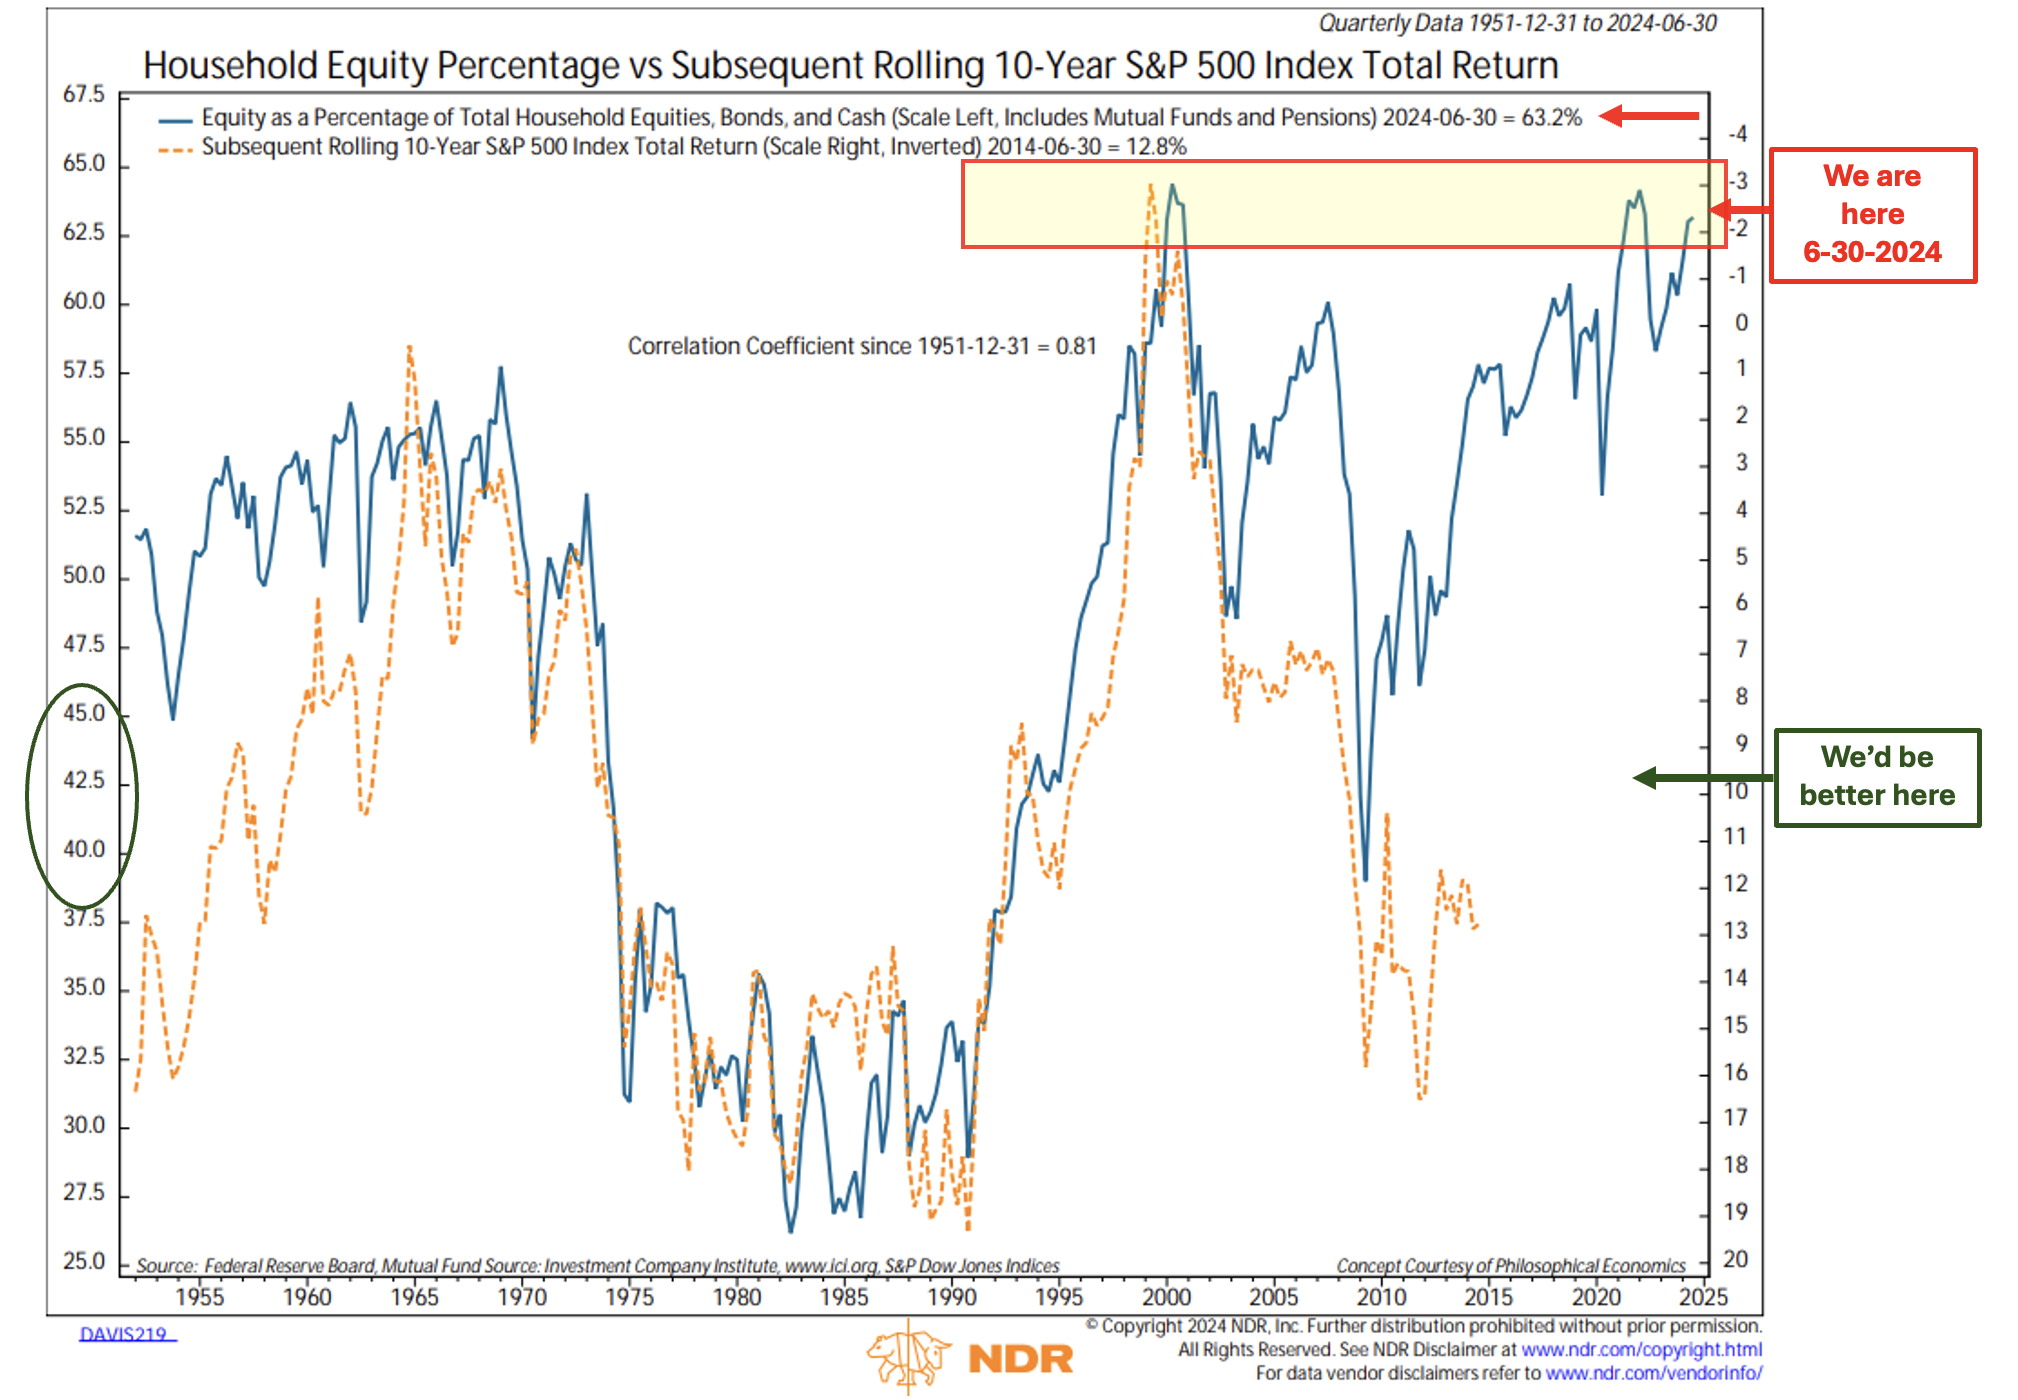Click the 18 label on right axis
This screenshot has width=2018, height=1400.
(1736, 1166)
